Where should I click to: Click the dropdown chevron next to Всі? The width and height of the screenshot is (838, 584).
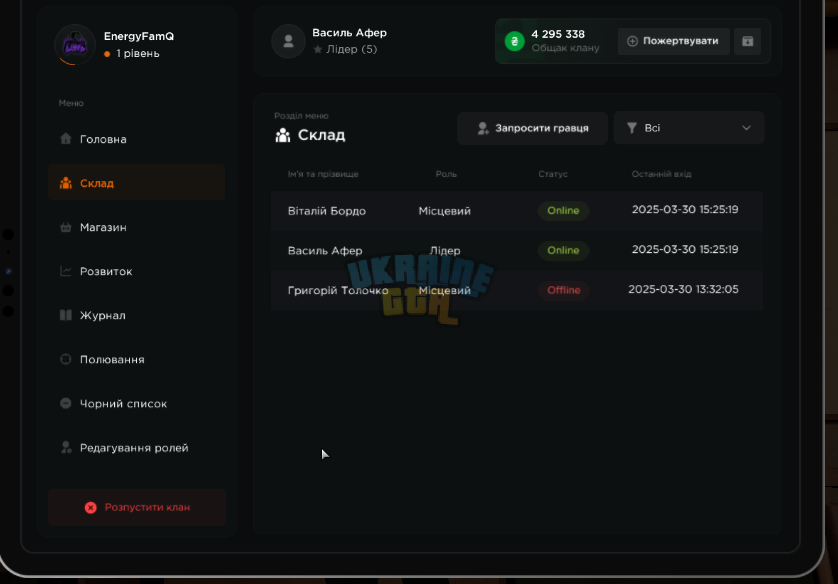pos(747,128)
